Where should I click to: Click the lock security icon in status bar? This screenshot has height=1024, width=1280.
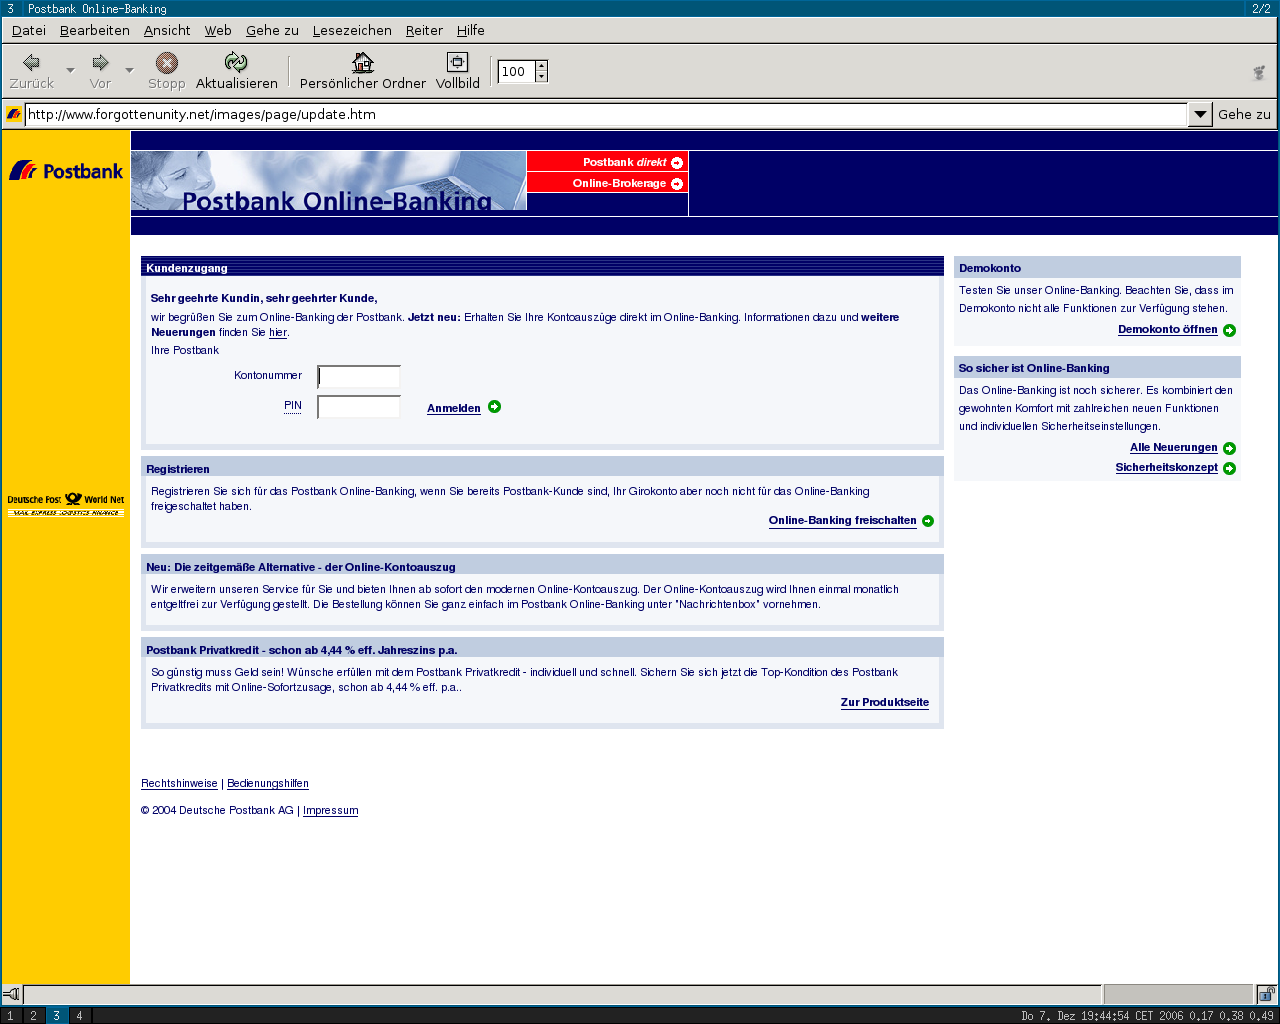(x=1266, y=994)
